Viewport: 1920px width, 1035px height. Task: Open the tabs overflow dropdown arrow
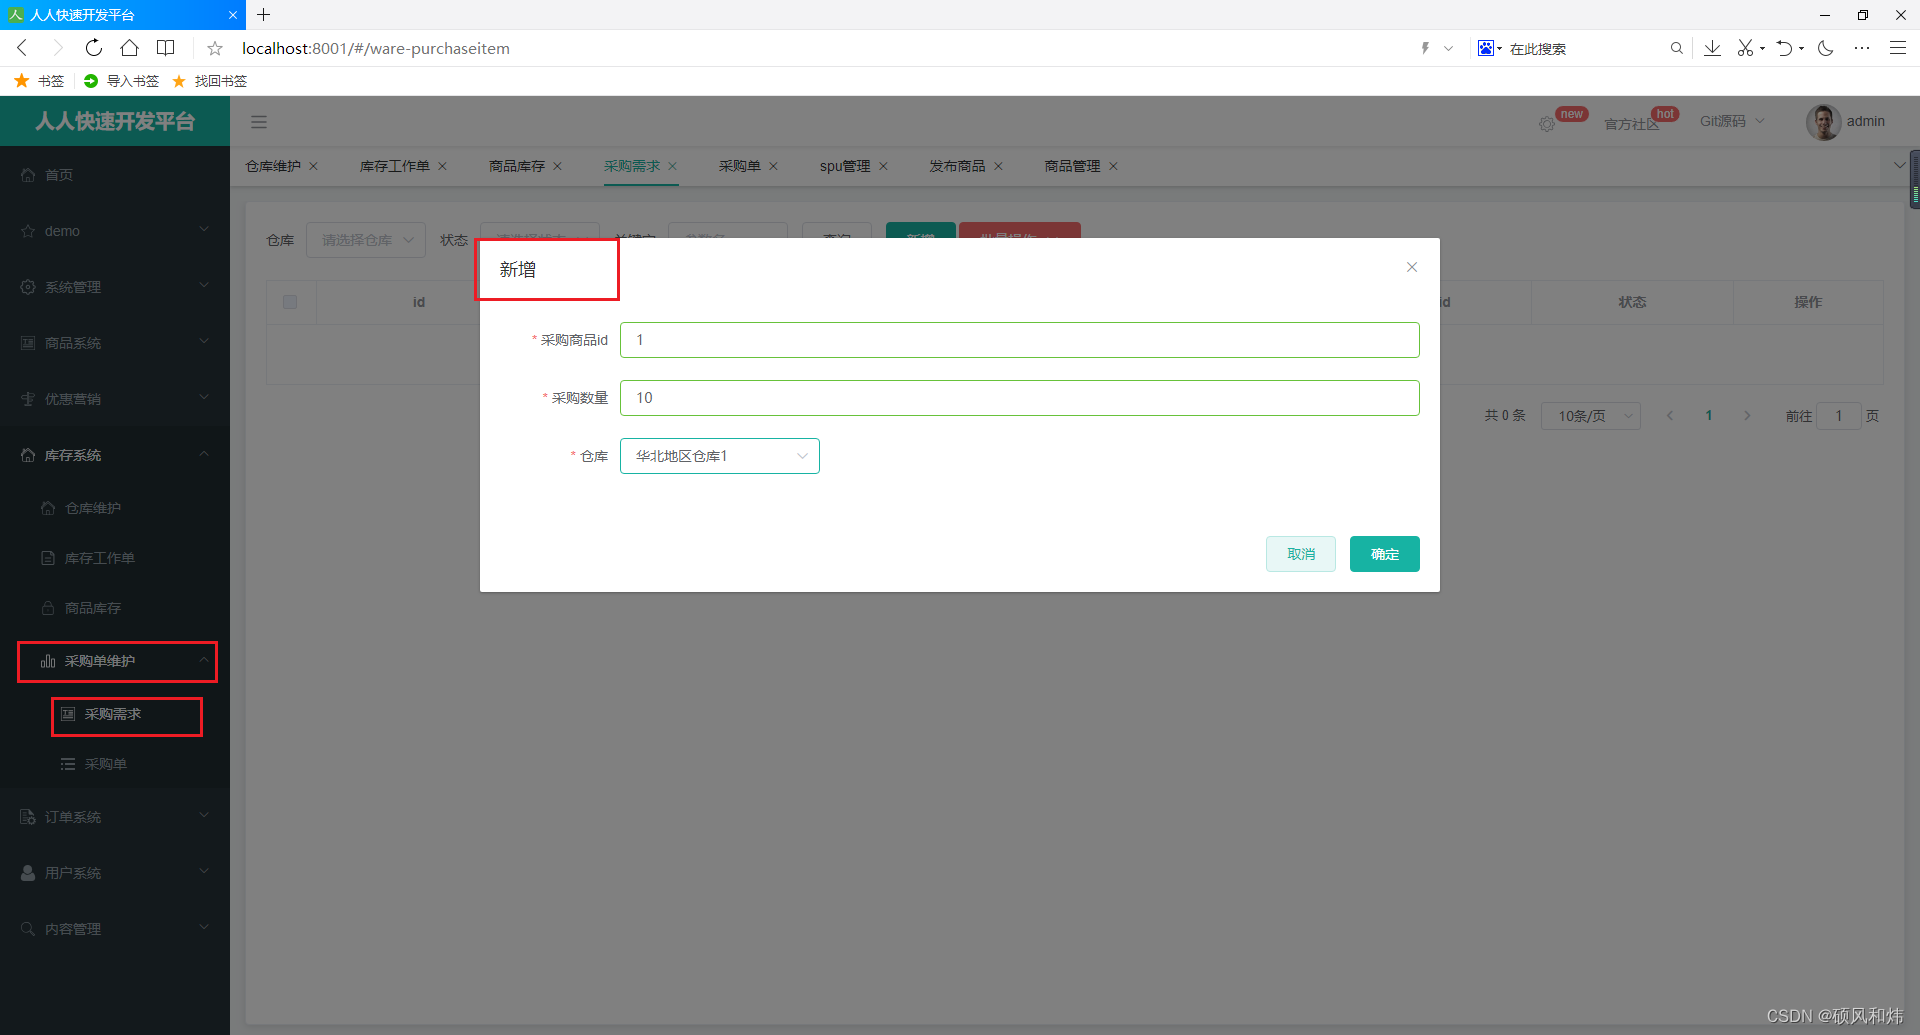coord(1899,165)
